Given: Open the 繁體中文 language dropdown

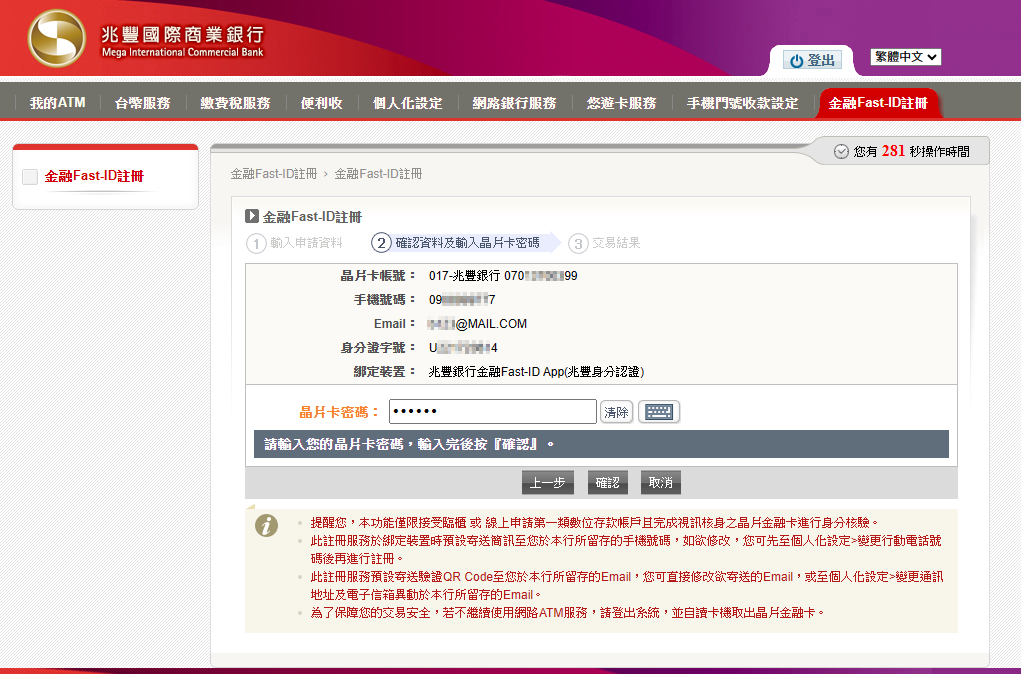Looking at the screenshot, I should (906, 57).
